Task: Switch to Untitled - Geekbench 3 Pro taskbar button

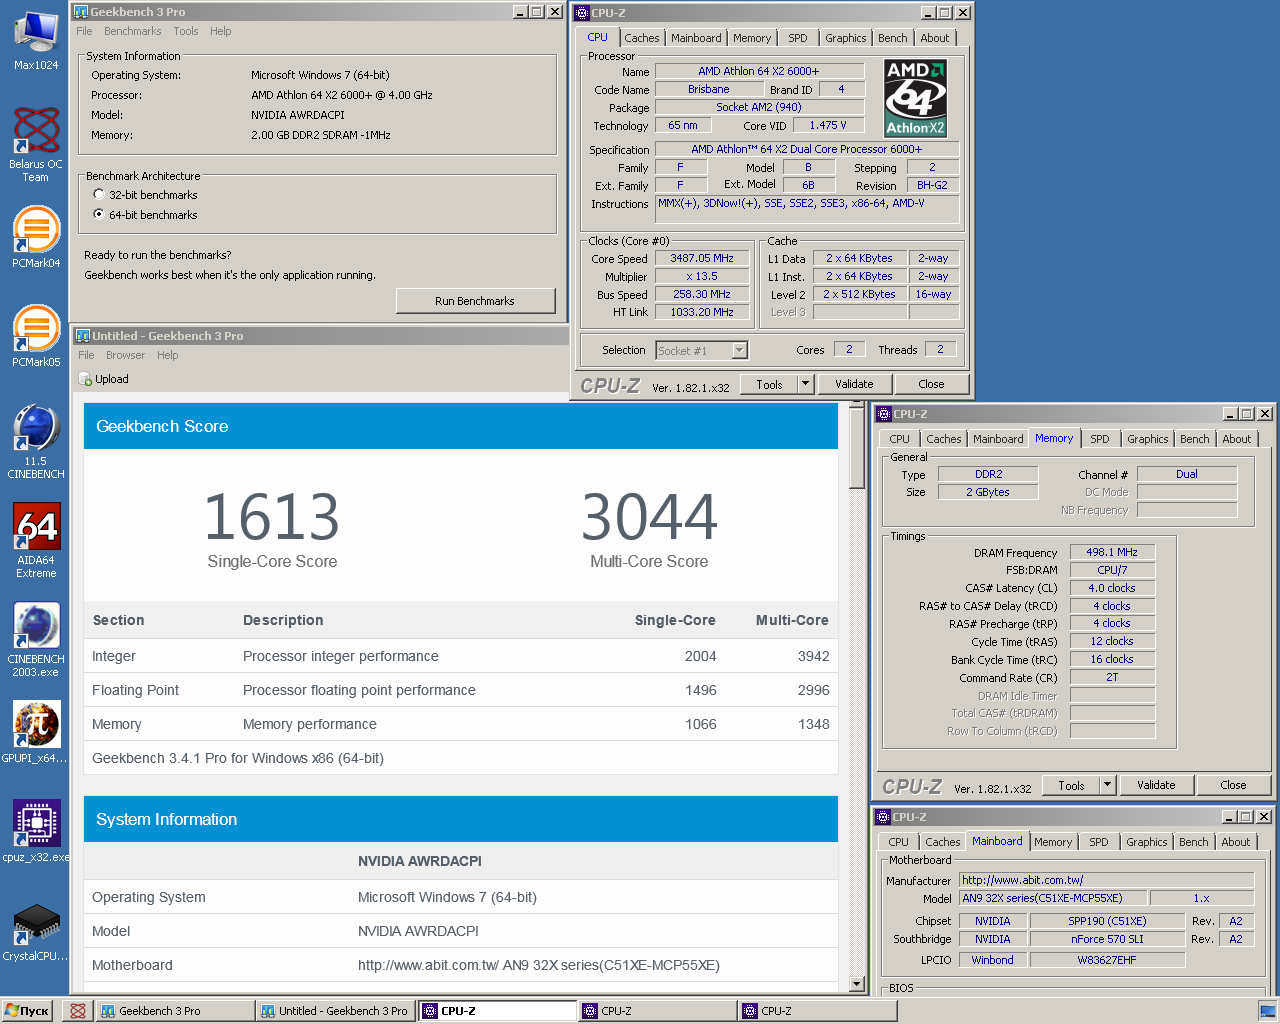Action: (335, 1011)
